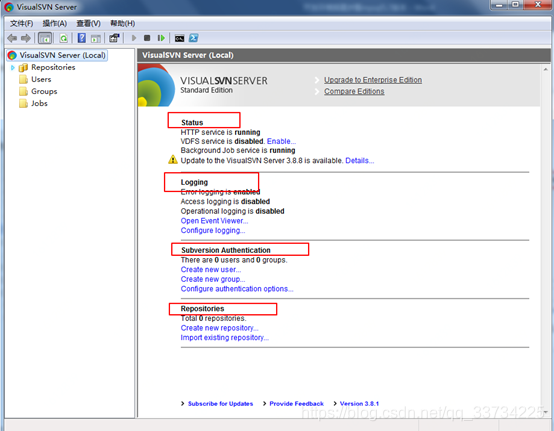
Task: Click the Jobs folder icon
Action: tap(23, 104)
